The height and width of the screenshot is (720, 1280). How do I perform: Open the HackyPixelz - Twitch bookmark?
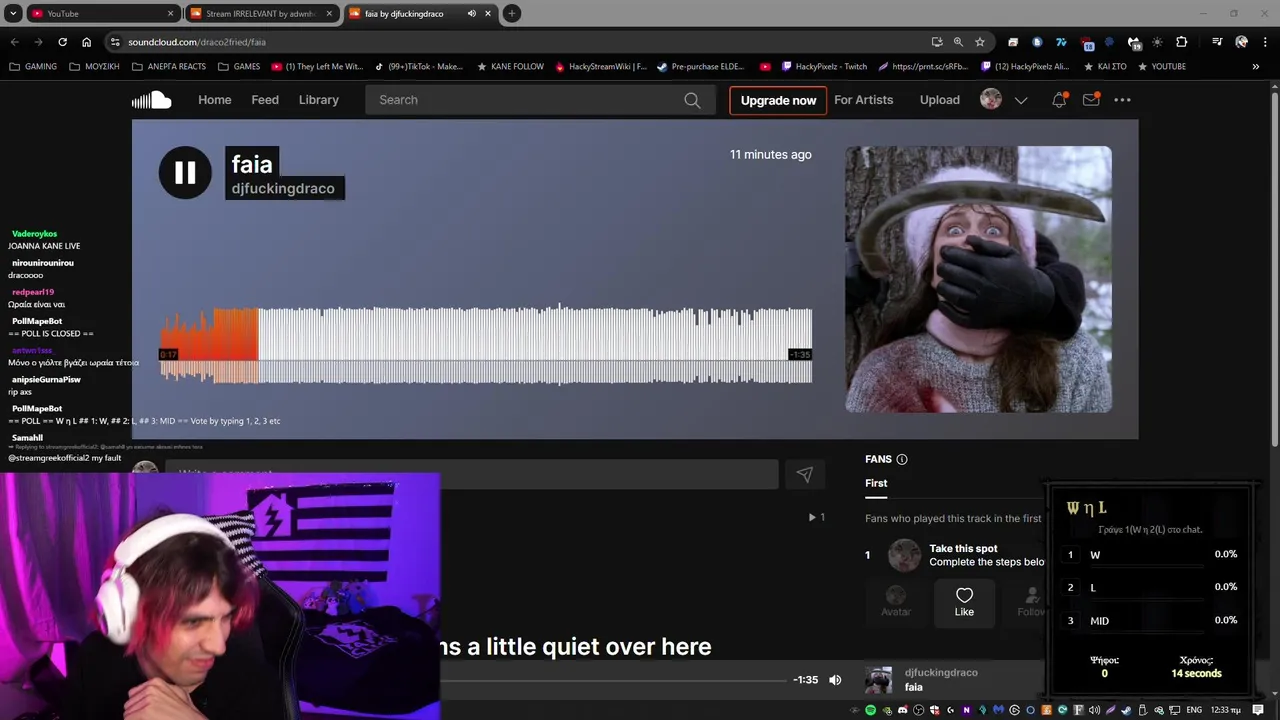pos(824,67)
